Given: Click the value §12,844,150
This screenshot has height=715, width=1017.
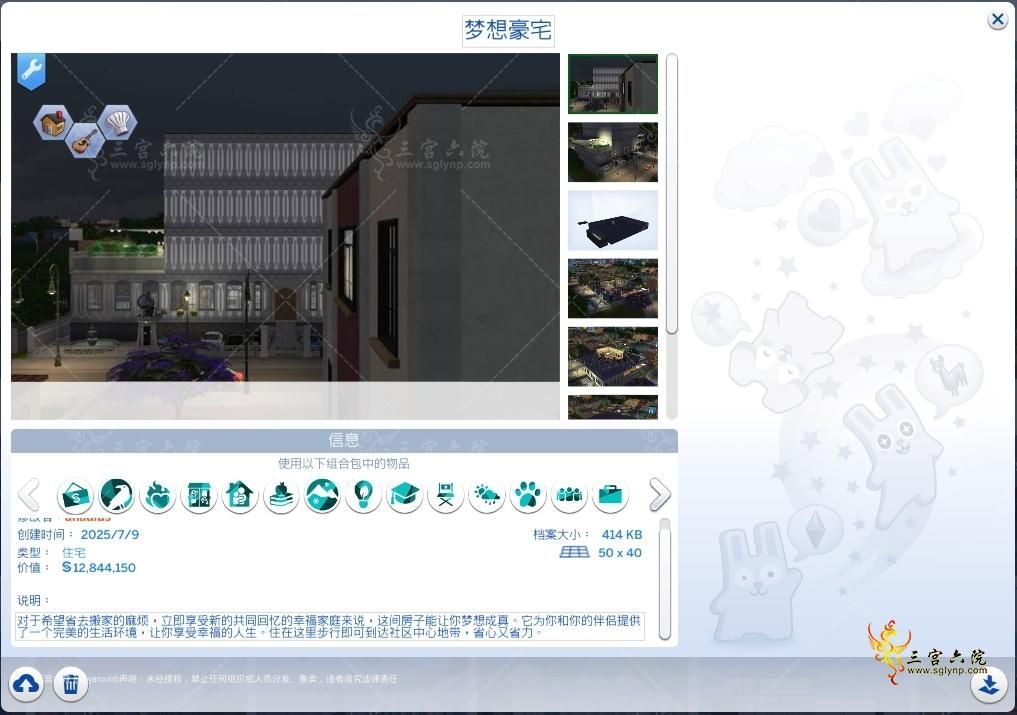Looking at the screenshot, I should (x=99, y=568).
